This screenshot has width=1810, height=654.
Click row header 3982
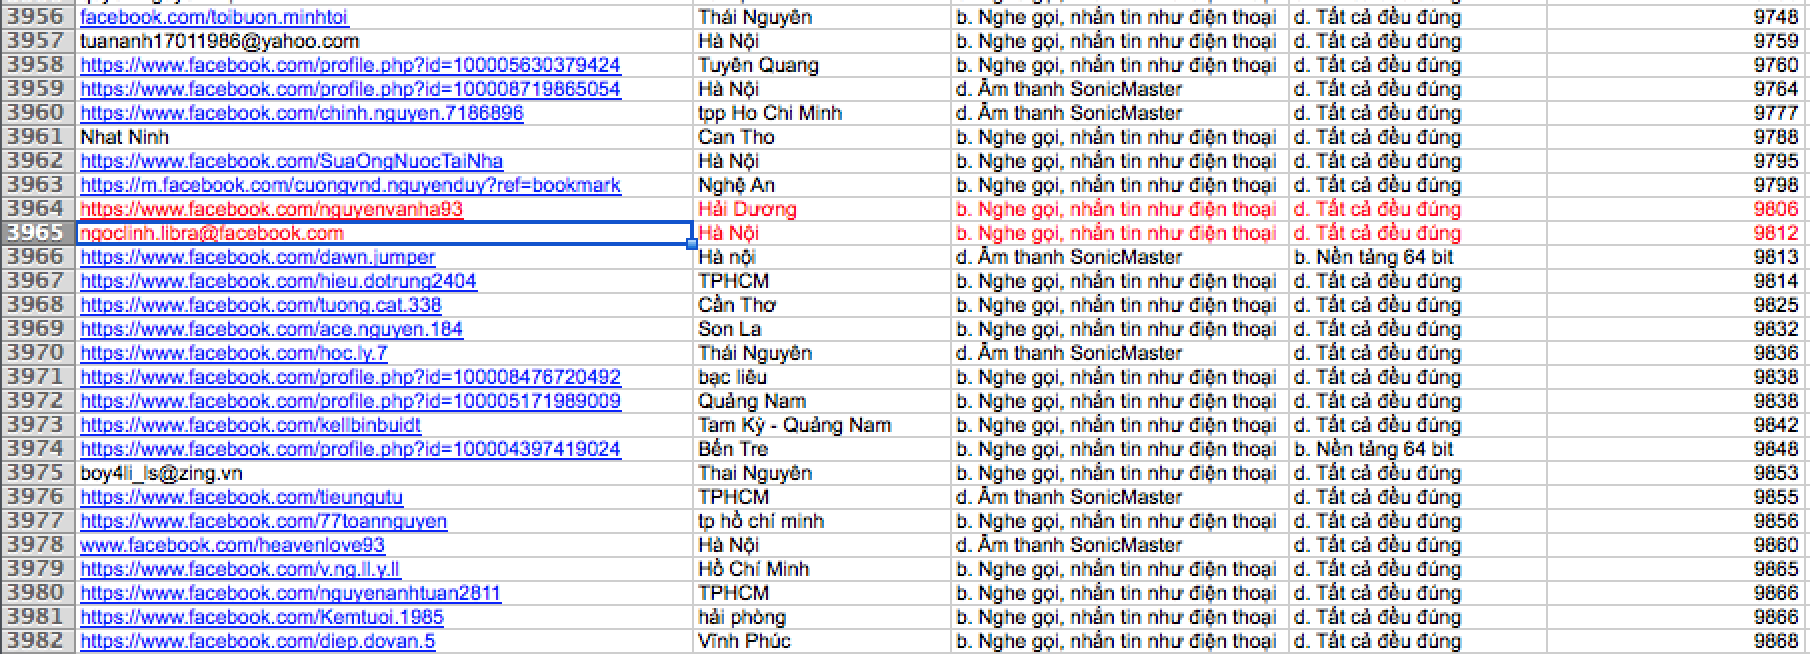(x=37, y=641)
